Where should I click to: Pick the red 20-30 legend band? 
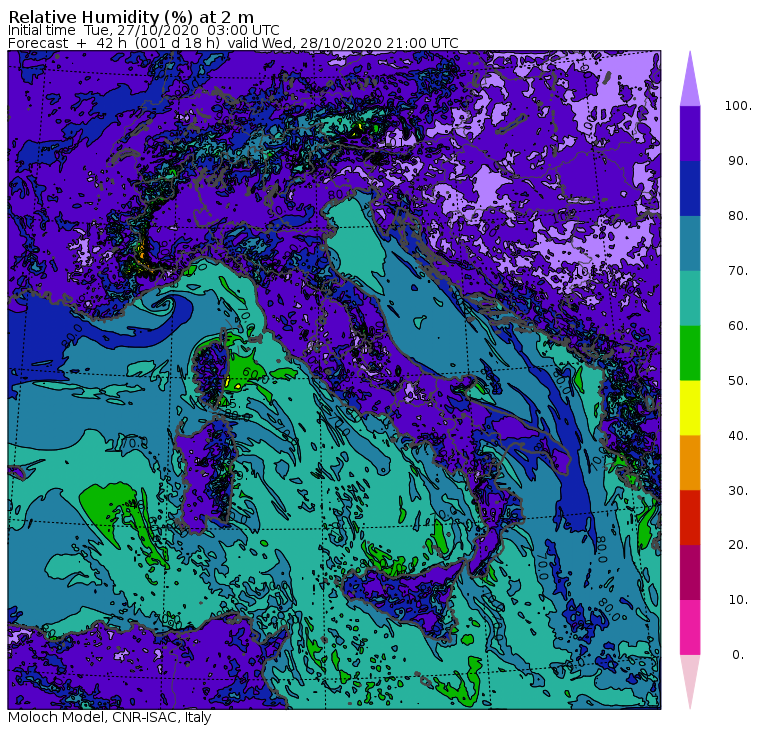(690, 517)
